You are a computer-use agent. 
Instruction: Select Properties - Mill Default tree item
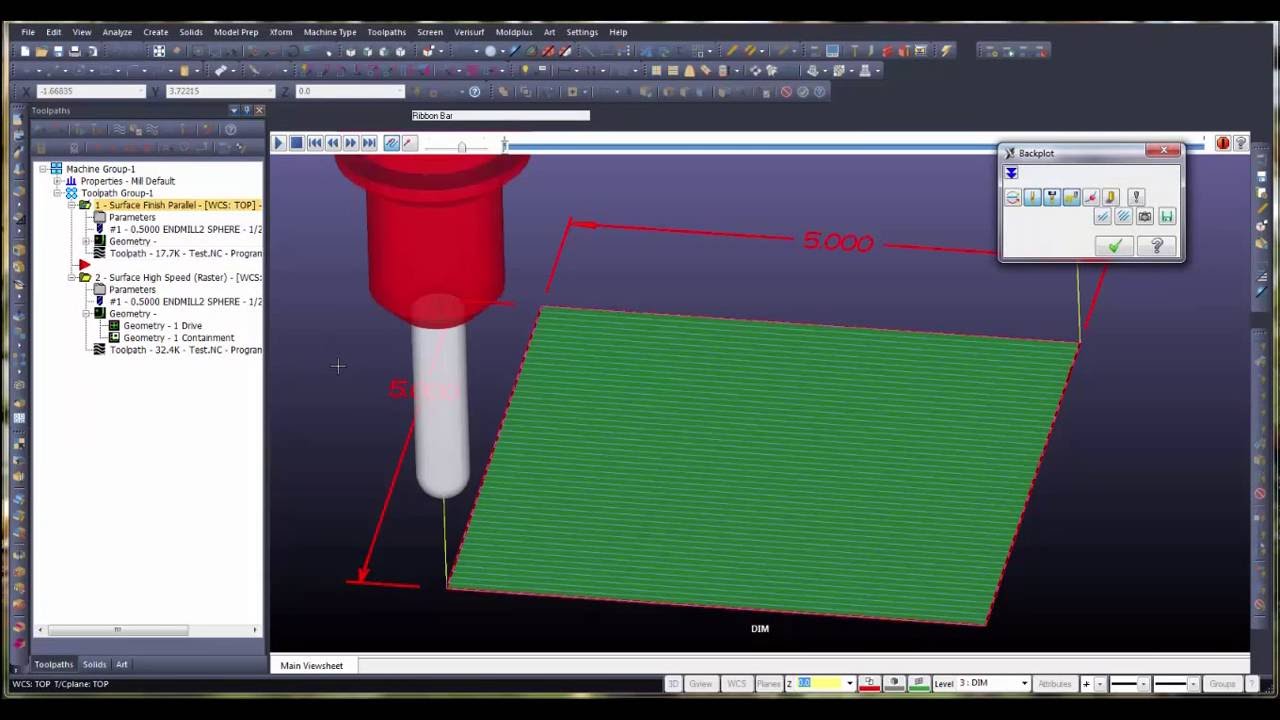127,181
